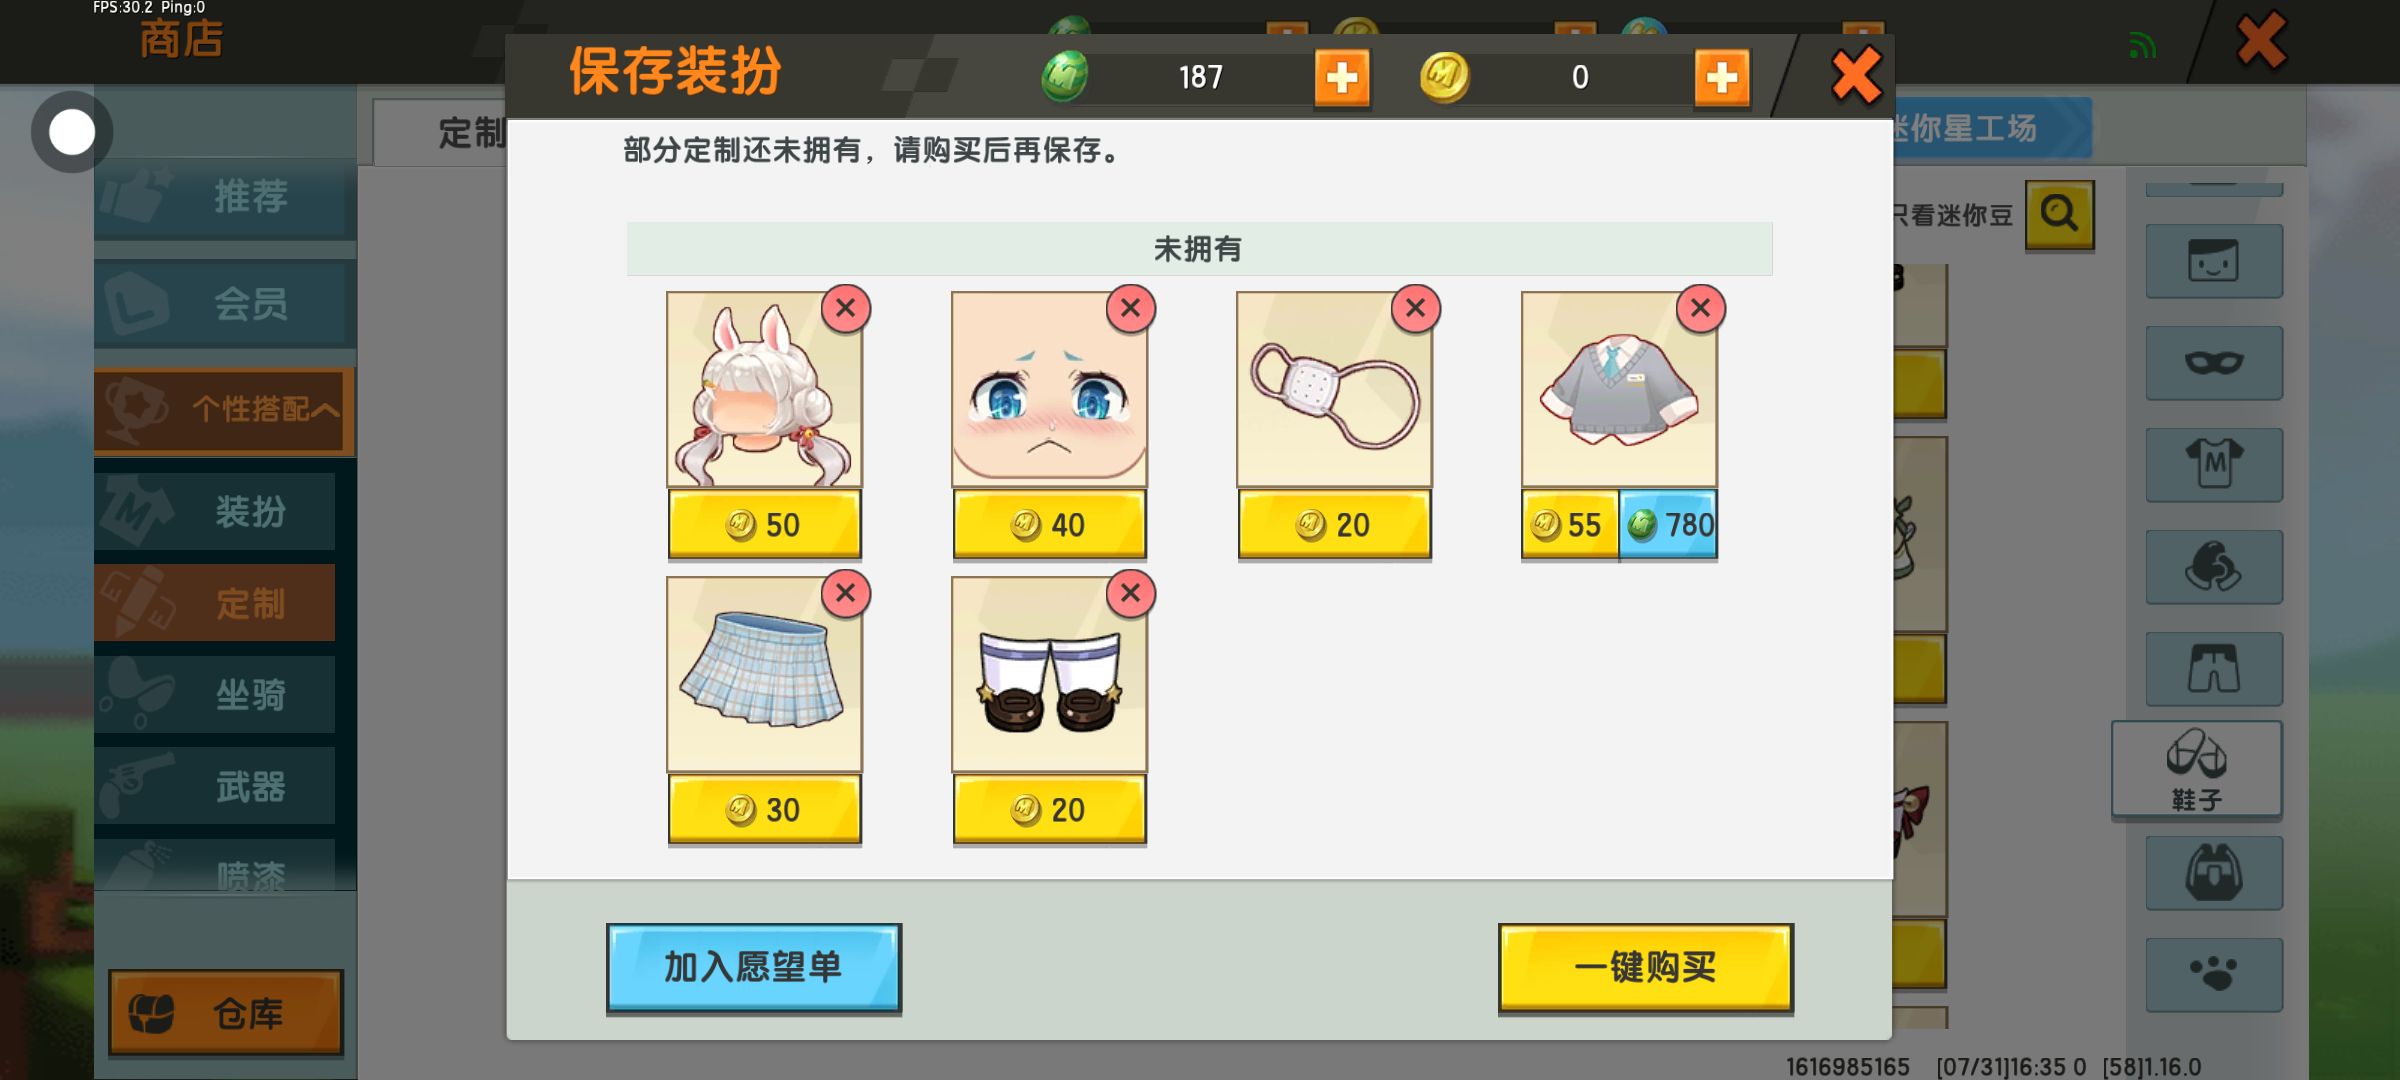The height and width of the screenshot is (1080, 2400).
Task: Remove the bunny ear hair item
Action: pyautogui.click(x=845, y=308)
